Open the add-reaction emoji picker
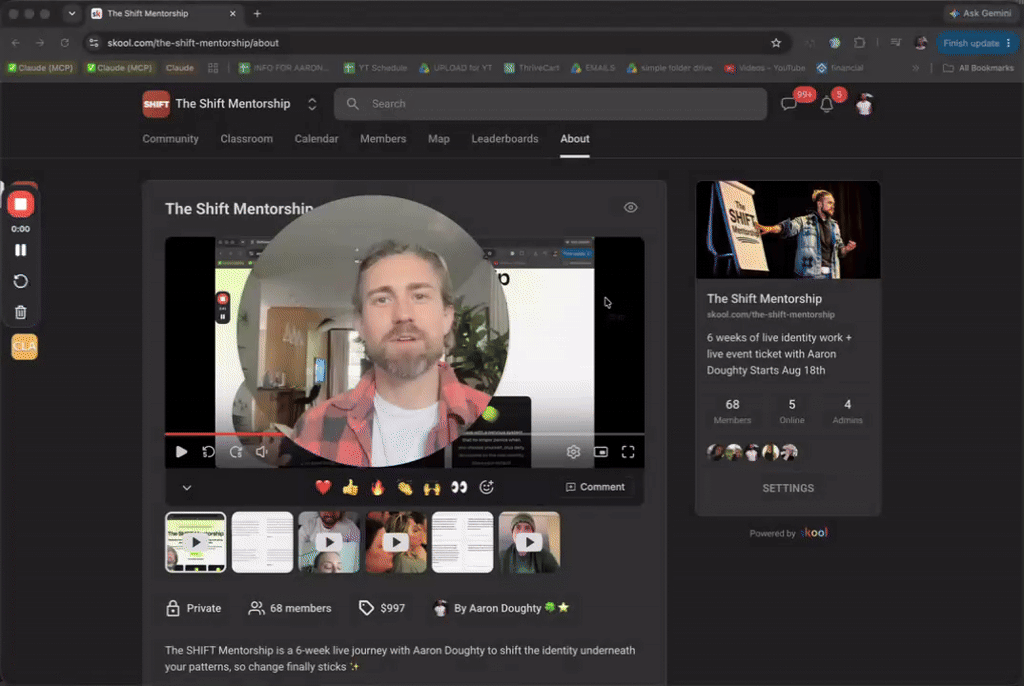The width and height of the screenshot is (1024, 686). tap(487, 487)
